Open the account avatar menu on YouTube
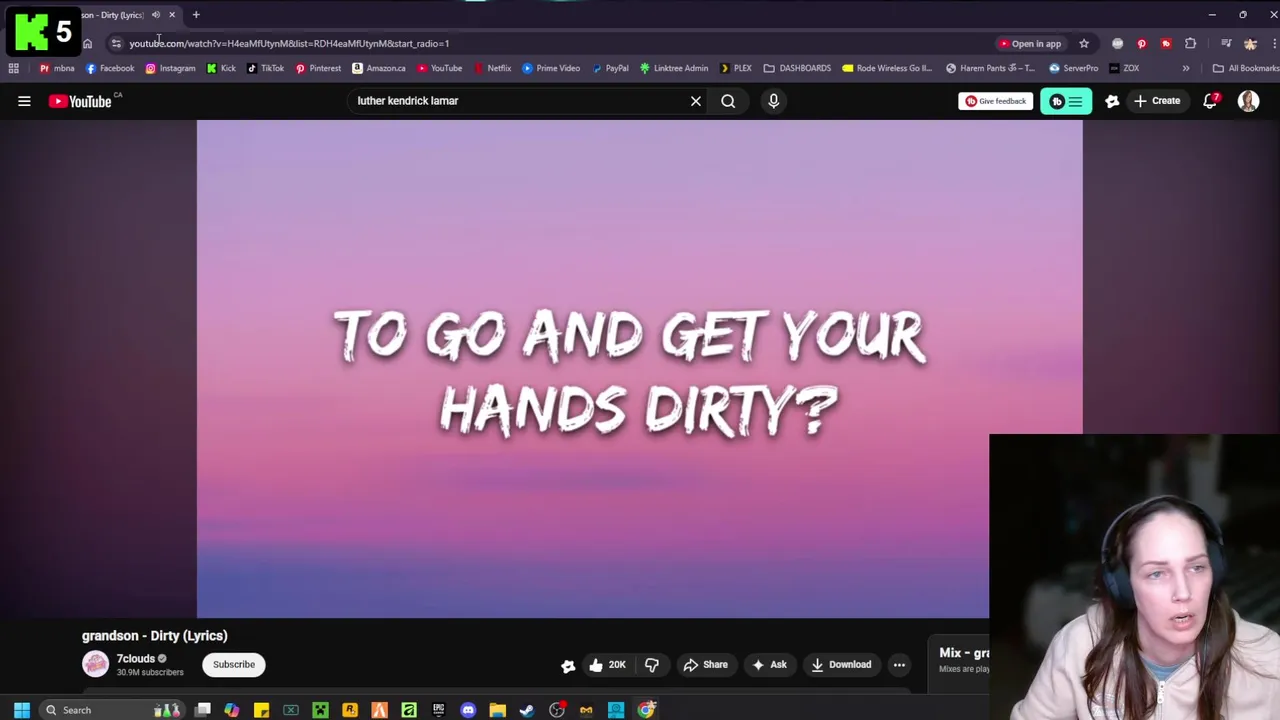 (x=1248, y=101)
